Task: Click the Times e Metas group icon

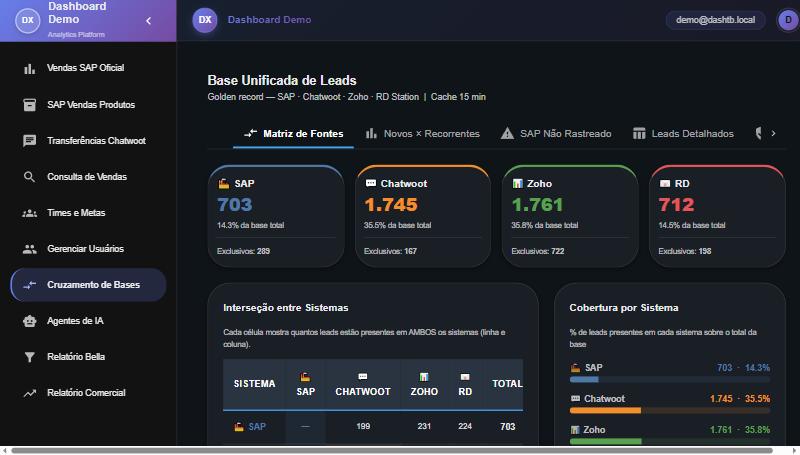Action: point(30,213)
